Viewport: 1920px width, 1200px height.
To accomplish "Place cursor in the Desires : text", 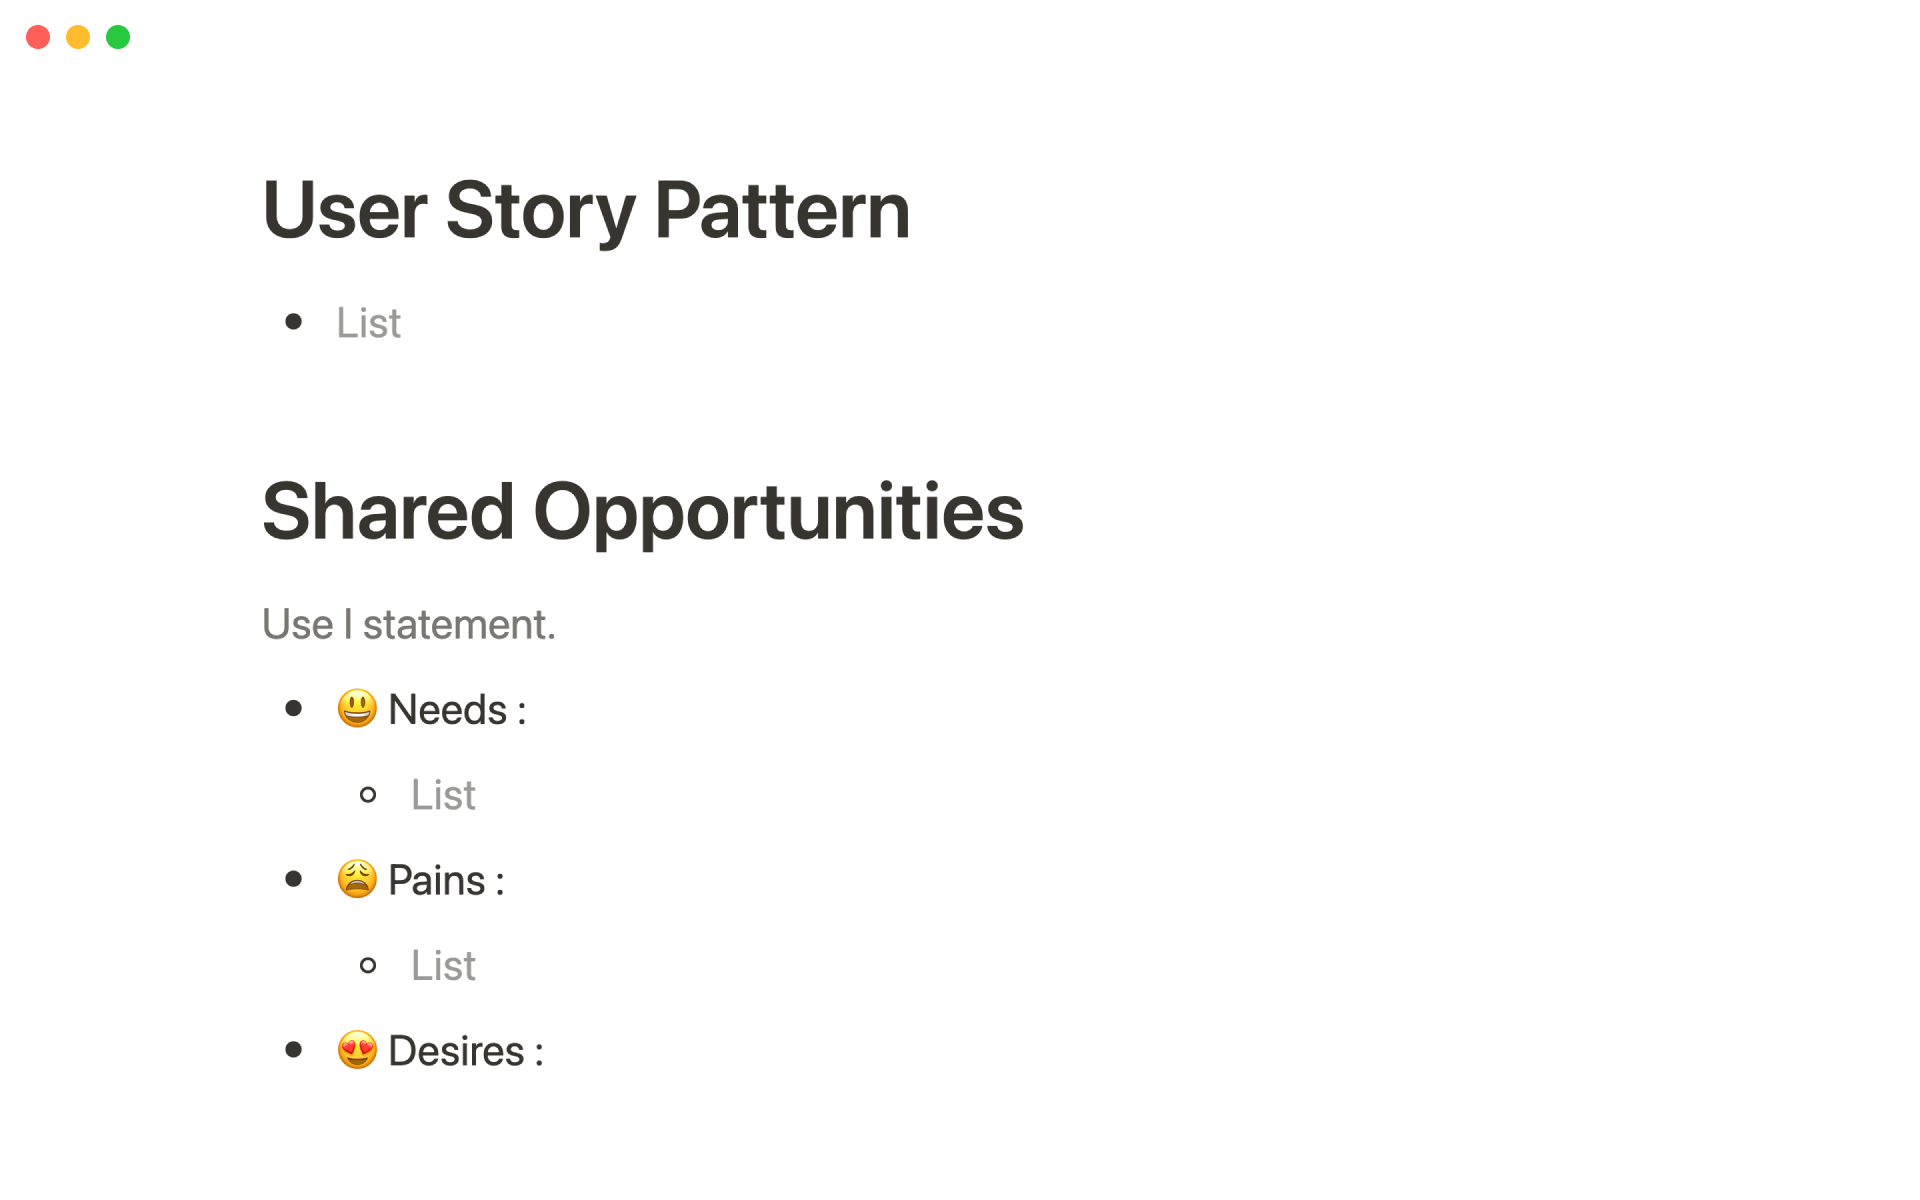I will 466,1051.
